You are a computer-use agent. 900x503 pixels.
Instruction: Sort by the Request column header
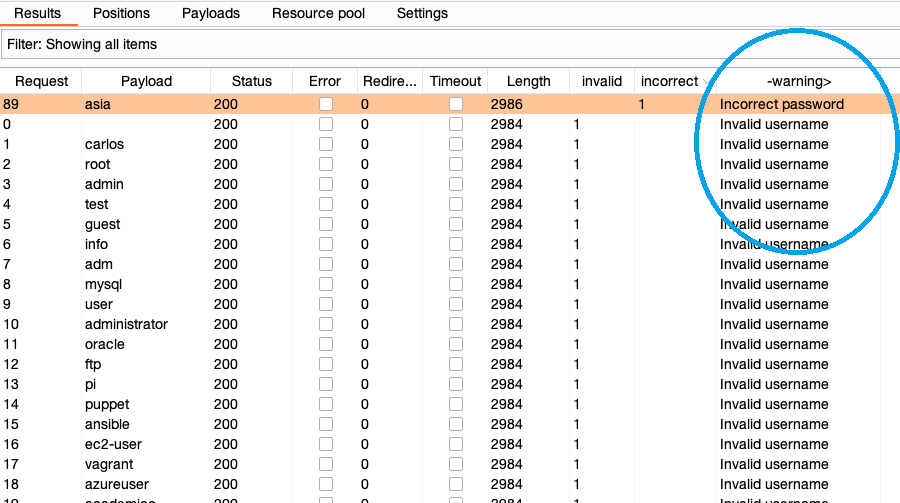41,81
